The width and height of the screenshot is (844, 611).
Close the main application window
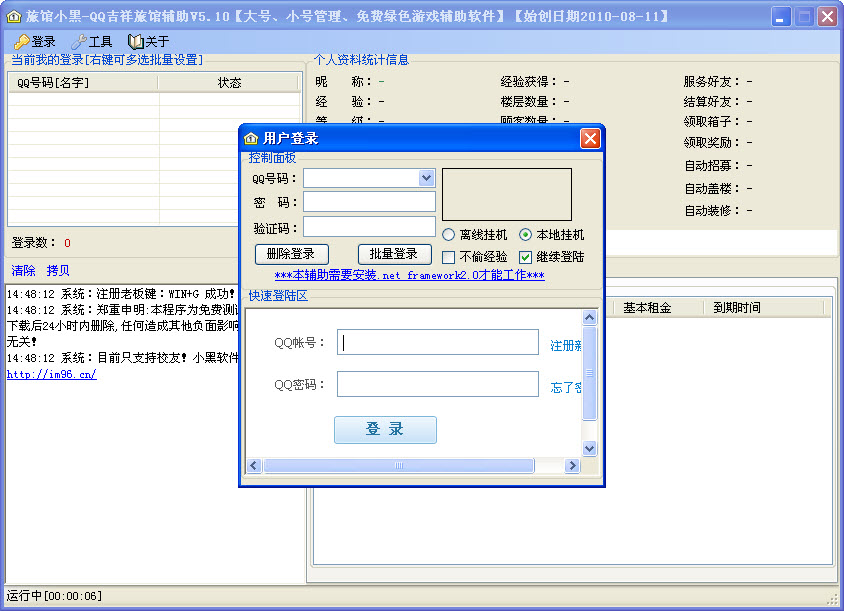(x=827, y=16)
